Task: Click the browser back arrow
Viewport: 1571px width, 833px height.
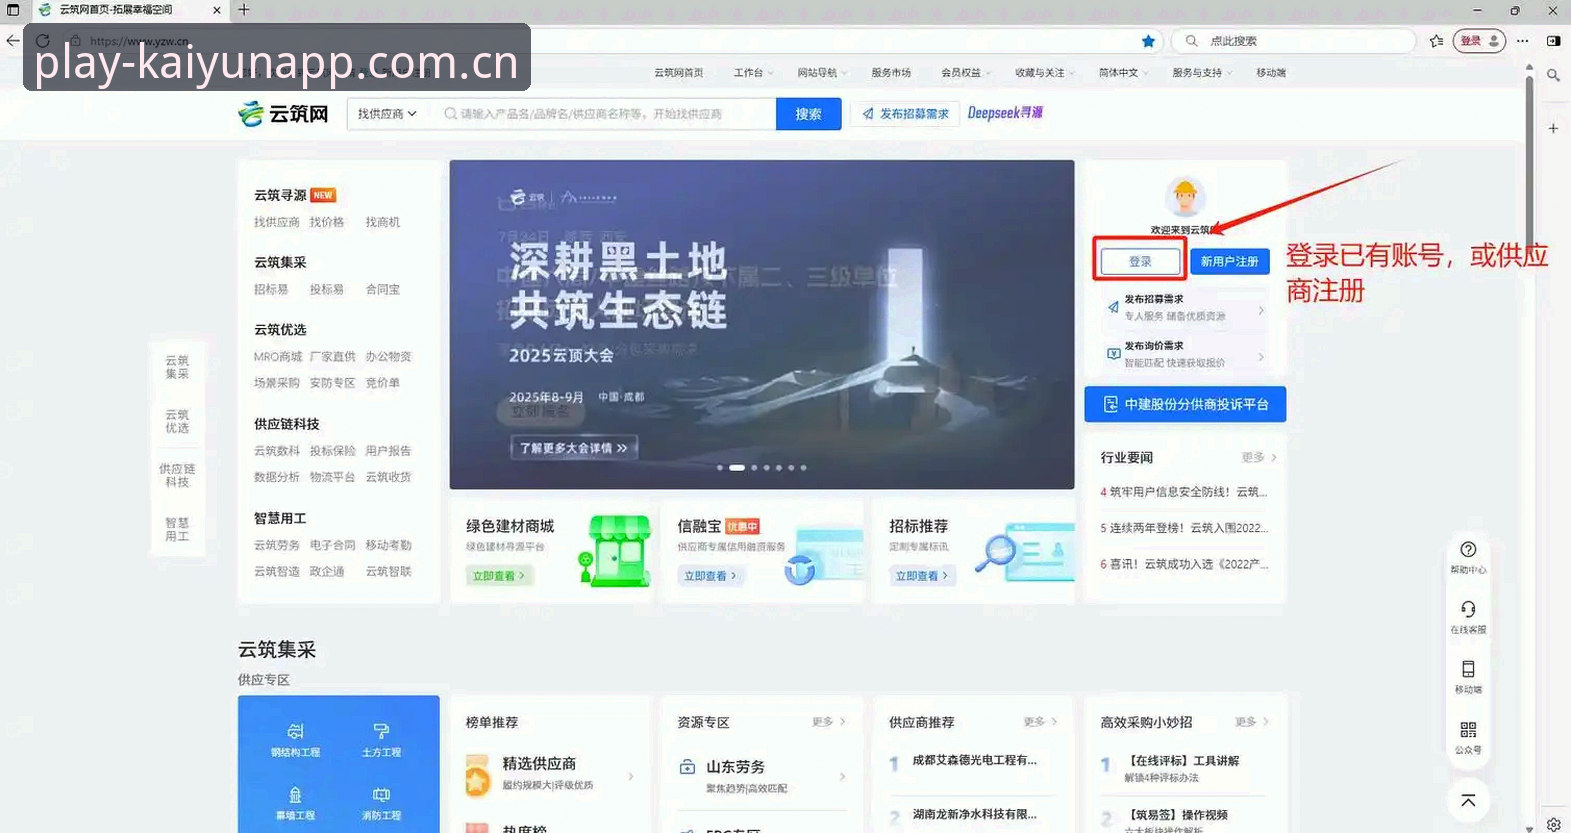Action: coord(12,41)
